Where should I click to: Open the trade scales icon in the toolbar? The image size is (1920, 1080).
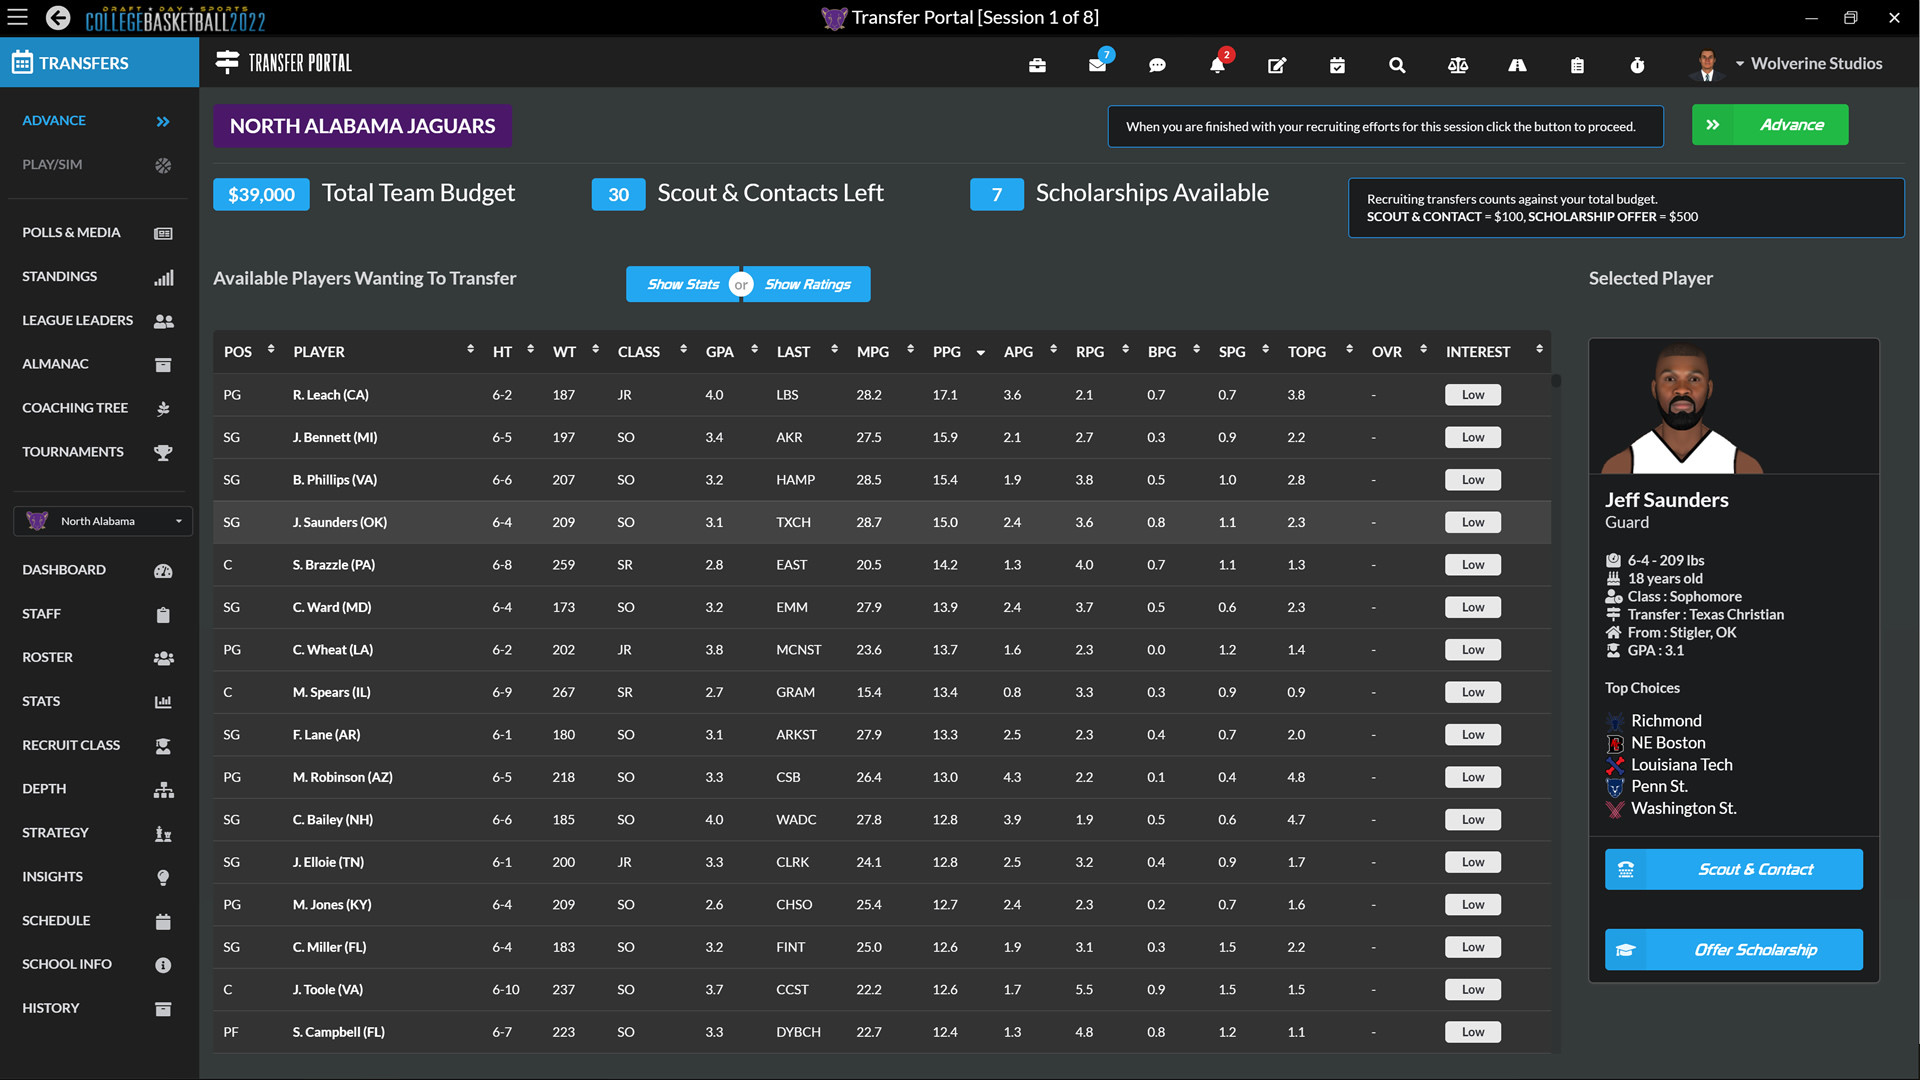[1457, 65]
